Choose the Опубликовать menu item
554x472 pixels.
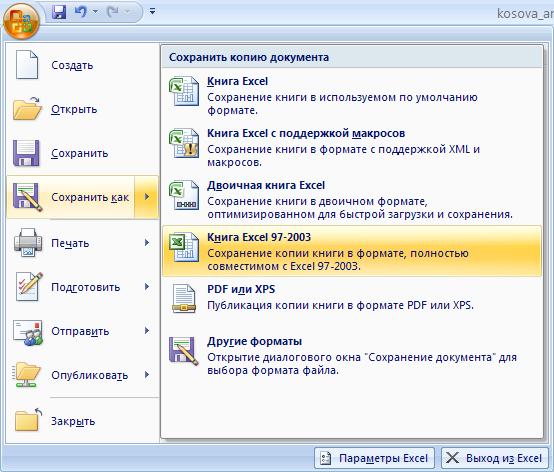pyautogui.click(x=83, y=375)
